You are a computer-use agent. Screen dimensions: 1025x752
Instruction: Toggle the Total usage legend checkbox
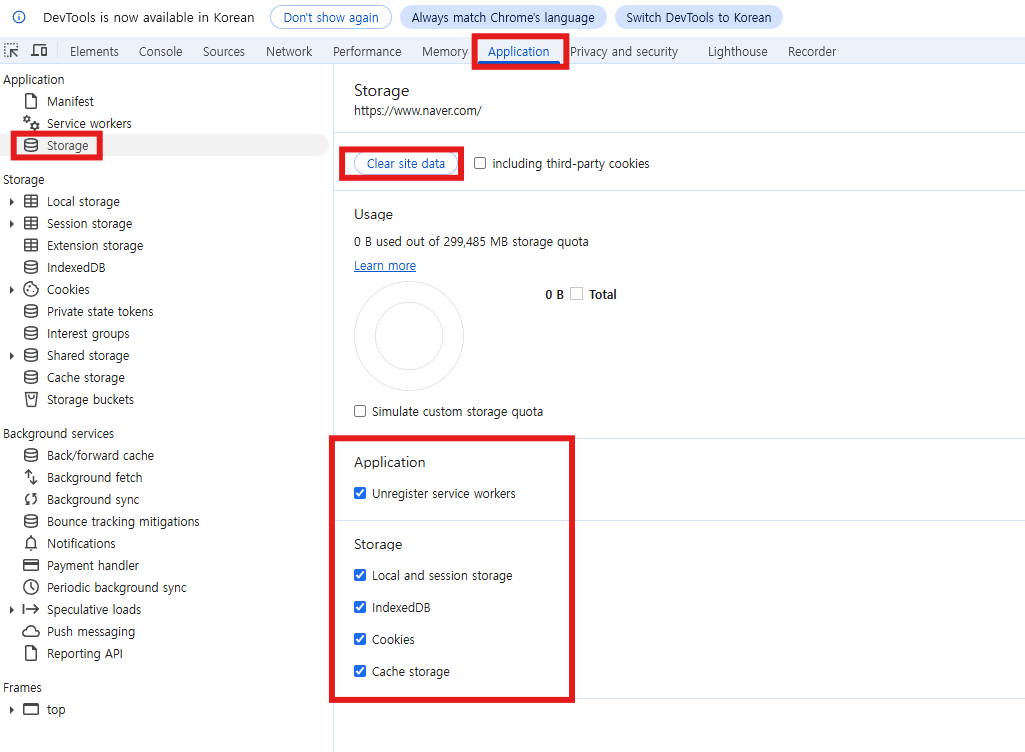(x=576, y=294)
